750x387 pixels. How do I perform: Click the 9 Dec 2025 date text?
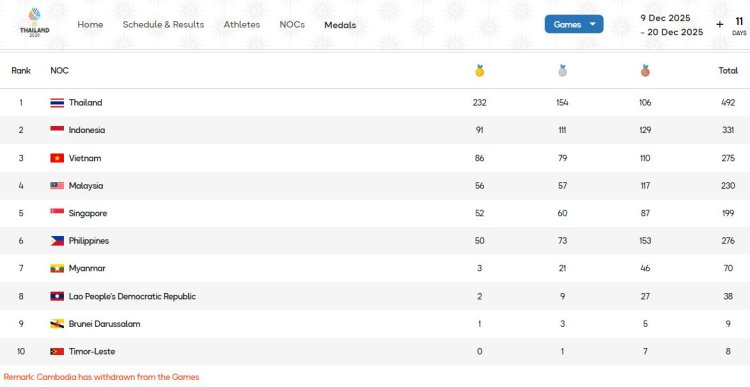pos(665,18)
